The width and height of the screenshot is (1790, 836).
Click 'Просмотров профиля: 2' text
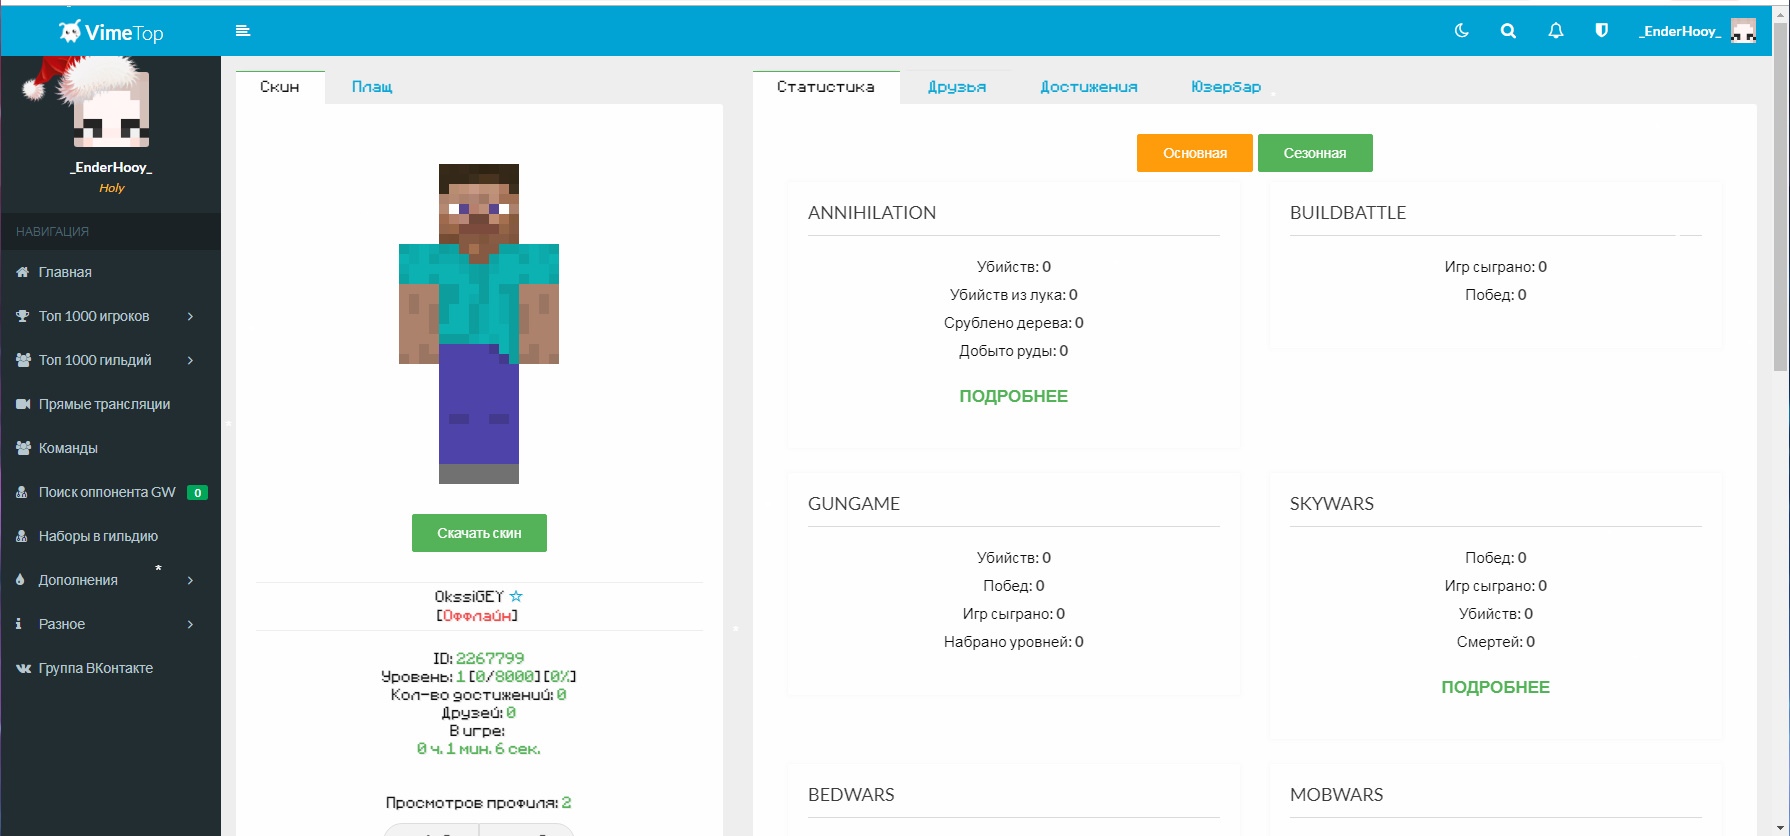click(x=479, y=803)
